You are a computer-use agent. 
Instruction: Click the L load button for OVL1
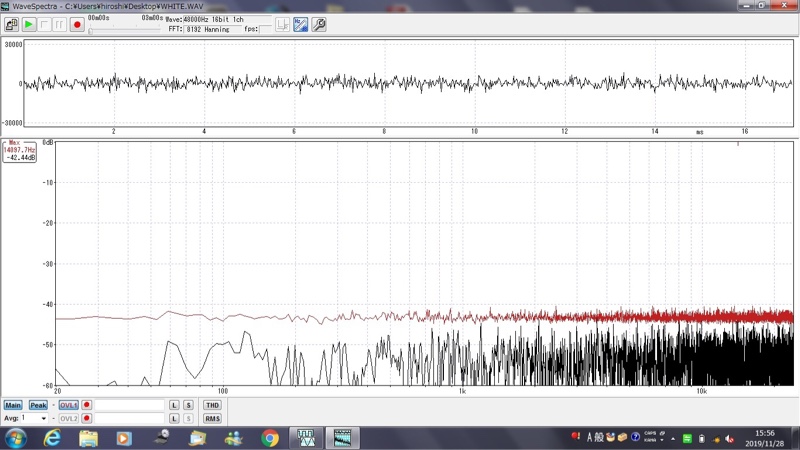pyautogui.click(x=174, y=405)
